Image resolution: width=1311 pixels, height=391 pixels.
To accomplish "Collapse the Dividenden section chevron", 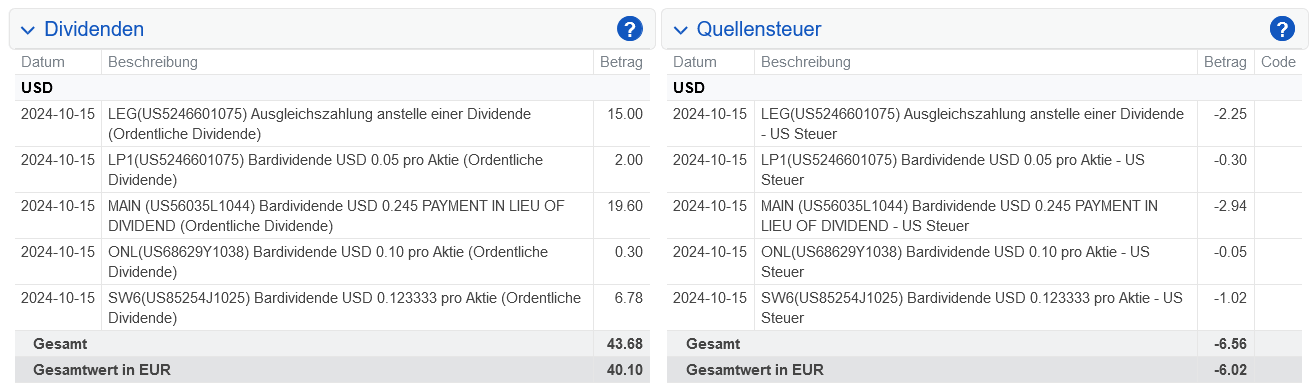I will coord(28,30).
